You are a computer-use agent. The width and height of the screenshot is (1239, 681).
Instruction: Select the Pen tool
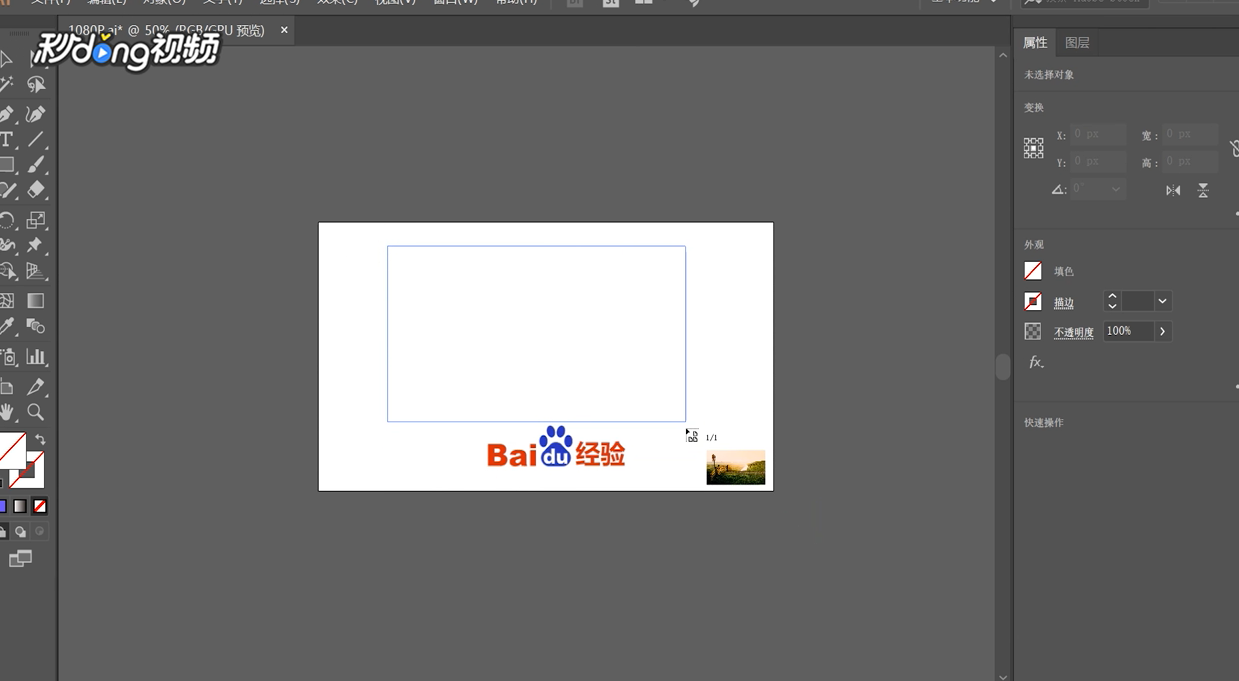coord(7,114)
